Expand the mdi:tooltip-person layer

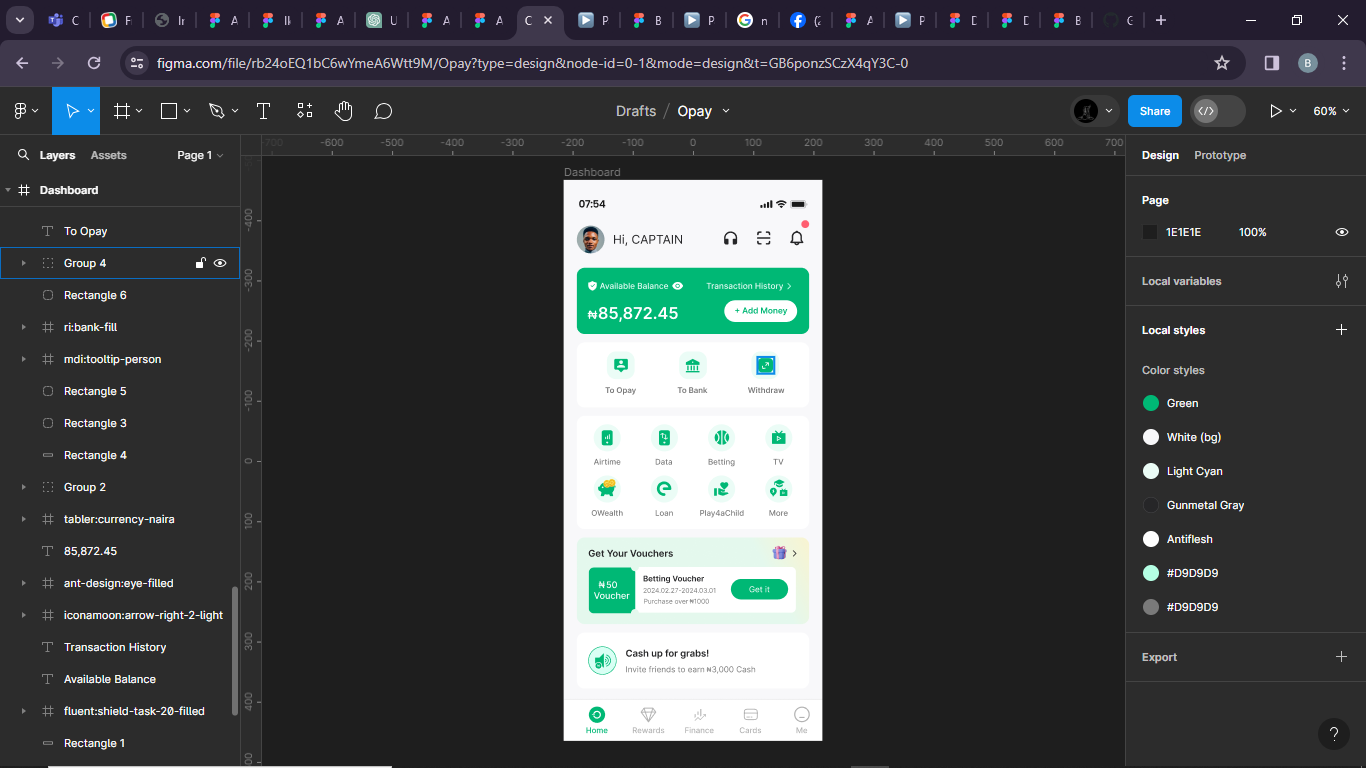coord(23,359)
